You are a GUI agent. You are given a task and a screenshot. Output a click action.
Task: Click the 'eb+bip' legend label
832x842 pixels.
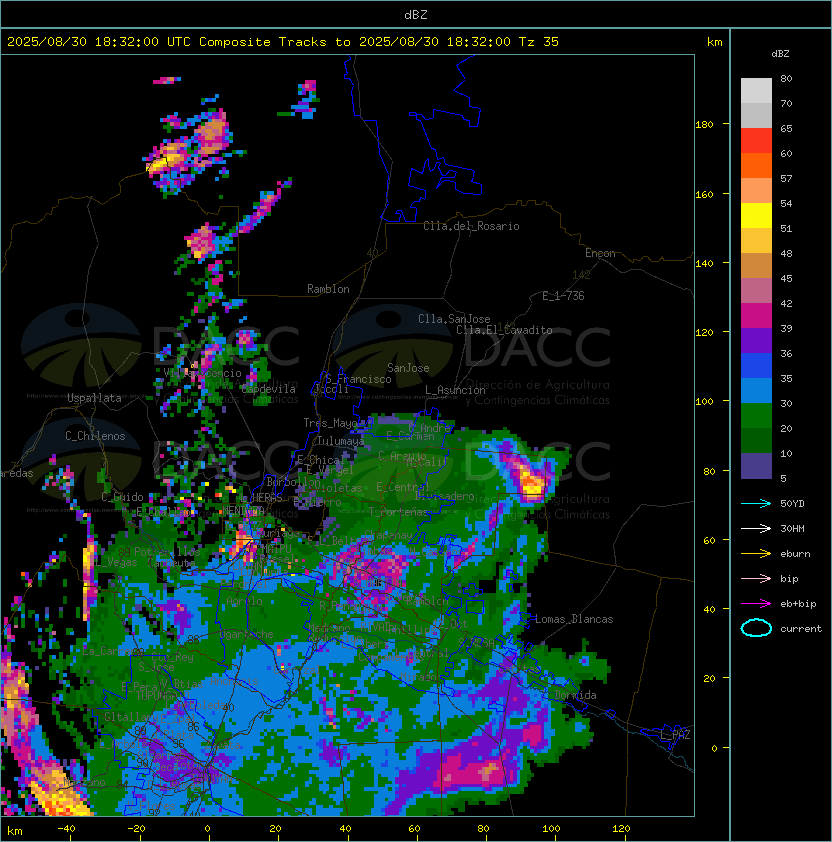(798, 604)
